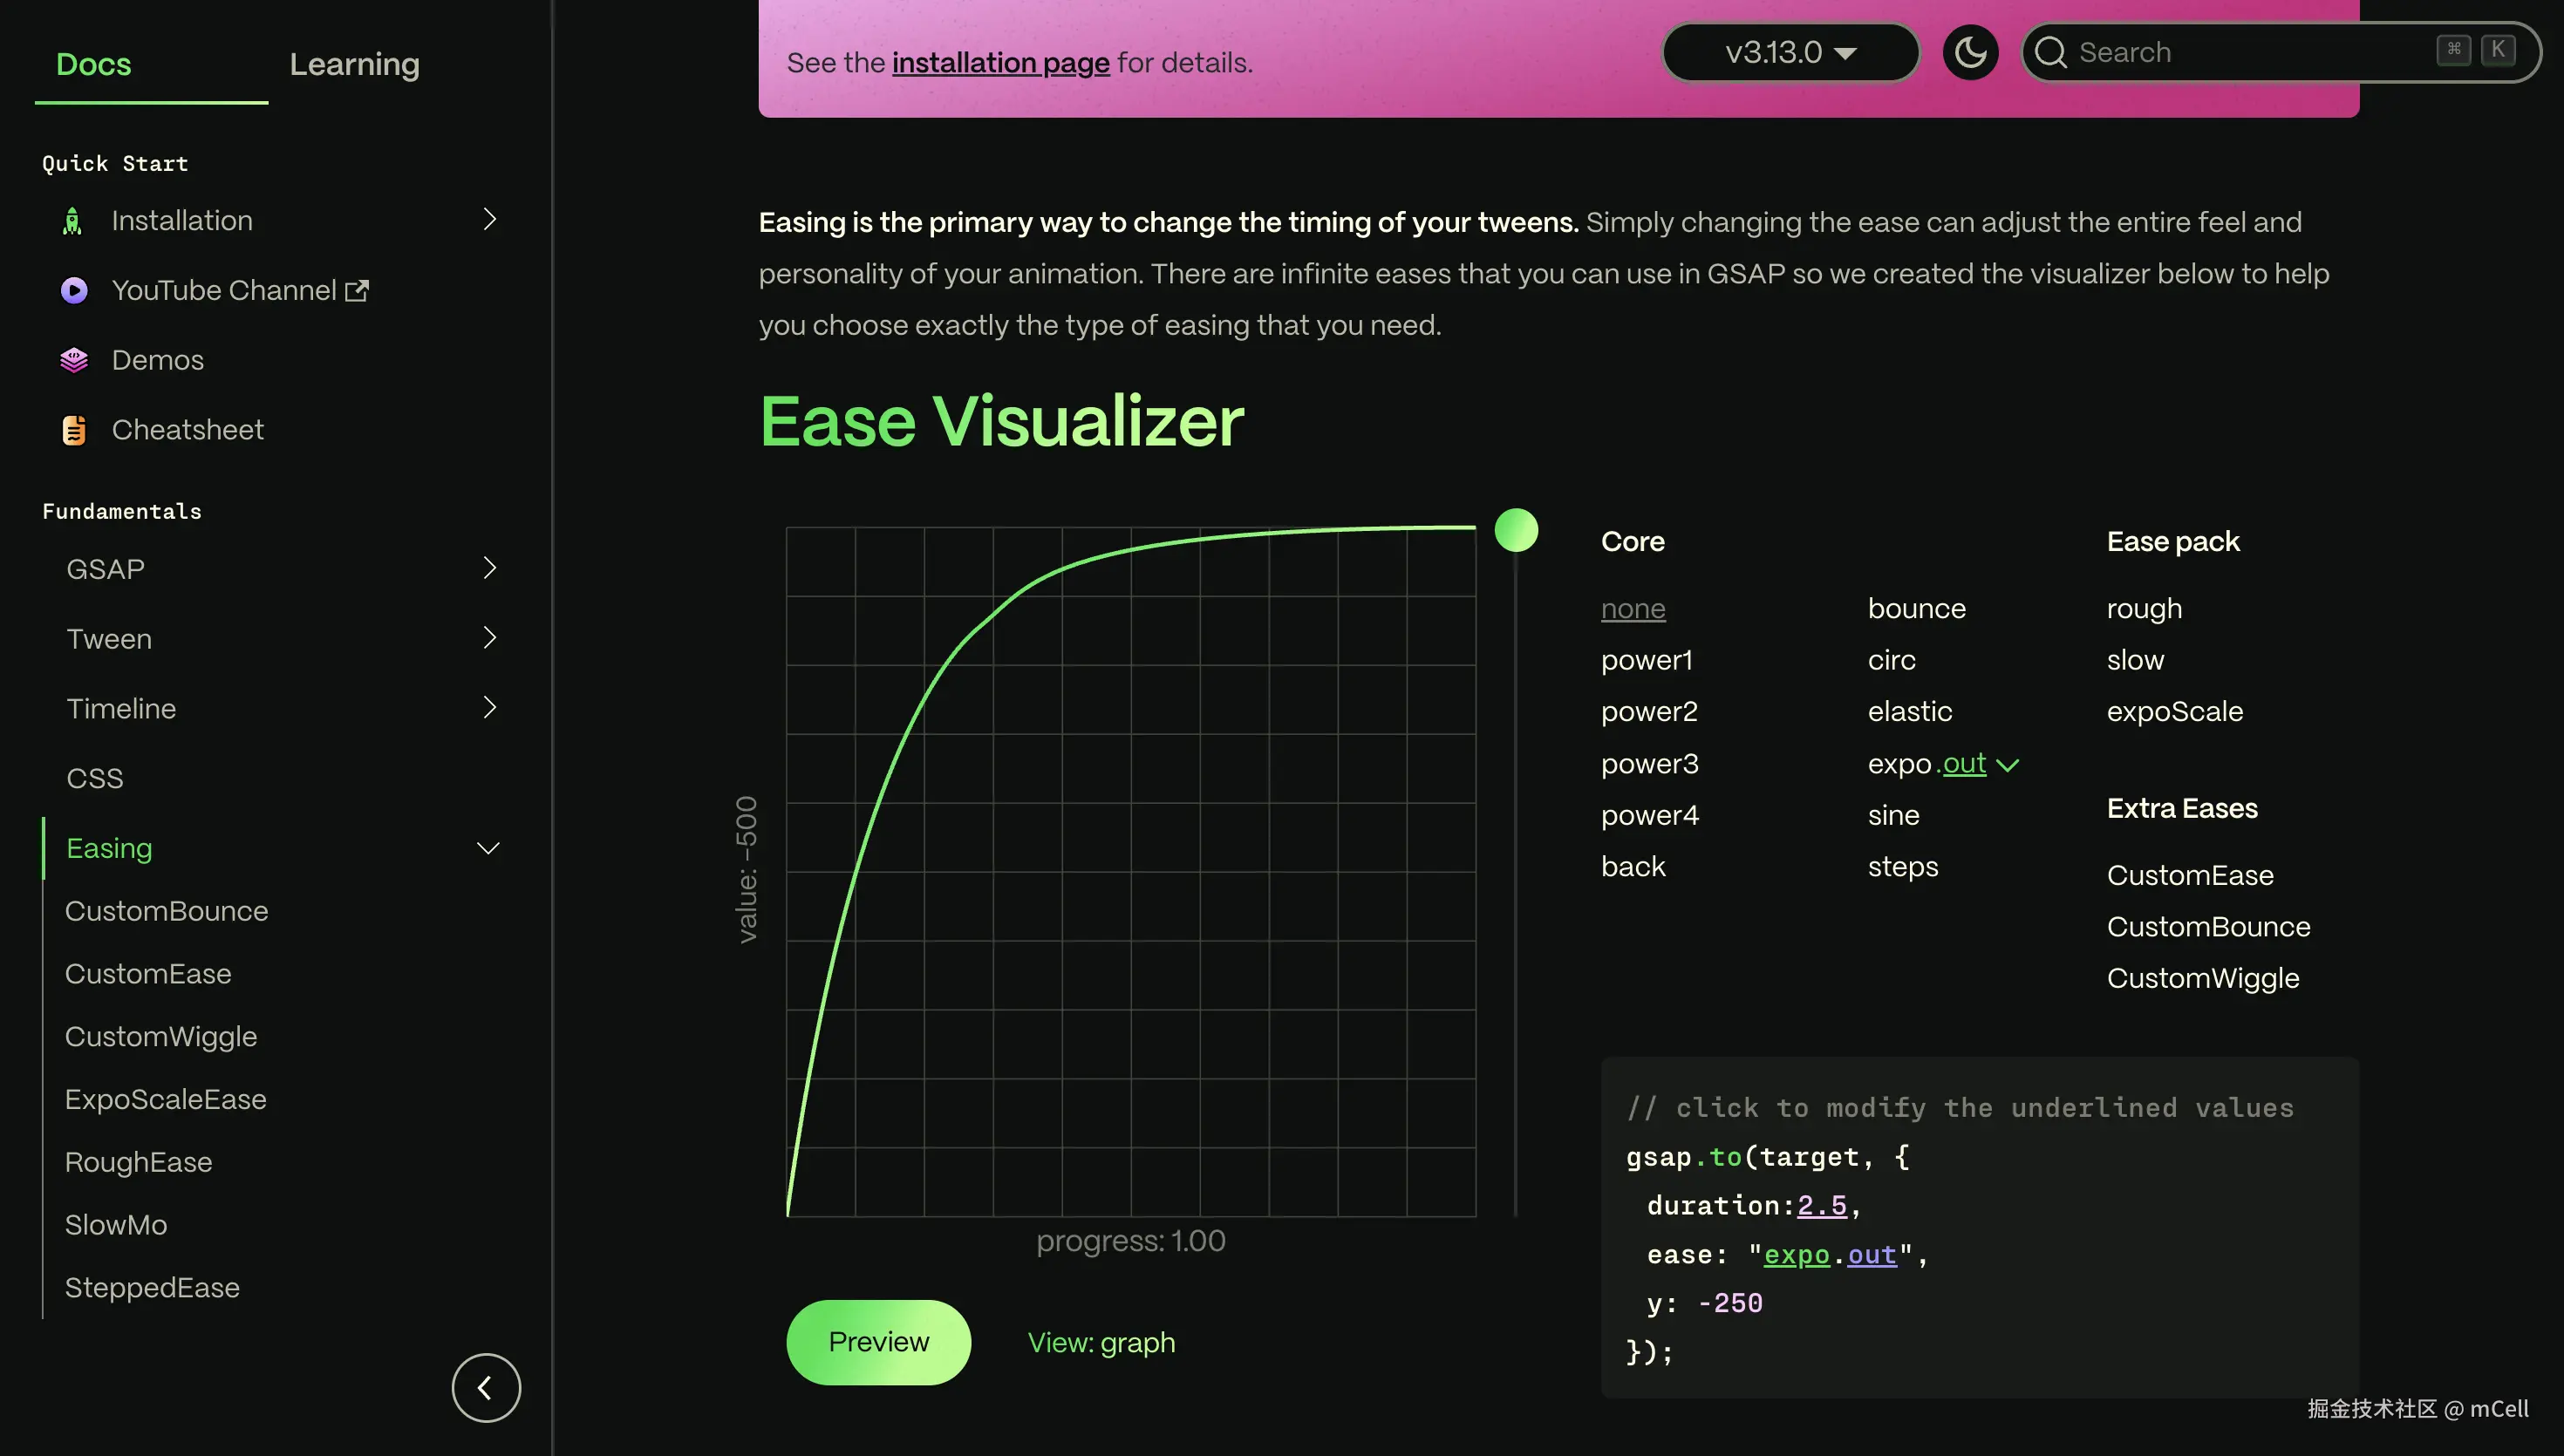Select the steps ease
The height and width of the screenshot is (1456, 2564).
pyautogui.click(x=1902, y=867)
